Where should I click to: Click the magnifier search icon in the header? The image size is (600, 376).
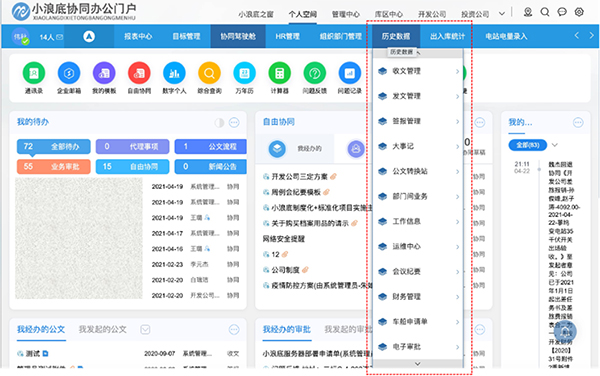(x=545, y=12)
